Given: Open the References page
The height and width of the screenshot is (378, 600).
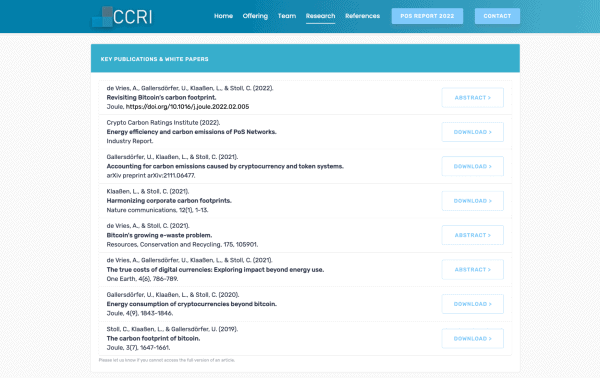Looking at the screenshot, I should tap(362, 16).
